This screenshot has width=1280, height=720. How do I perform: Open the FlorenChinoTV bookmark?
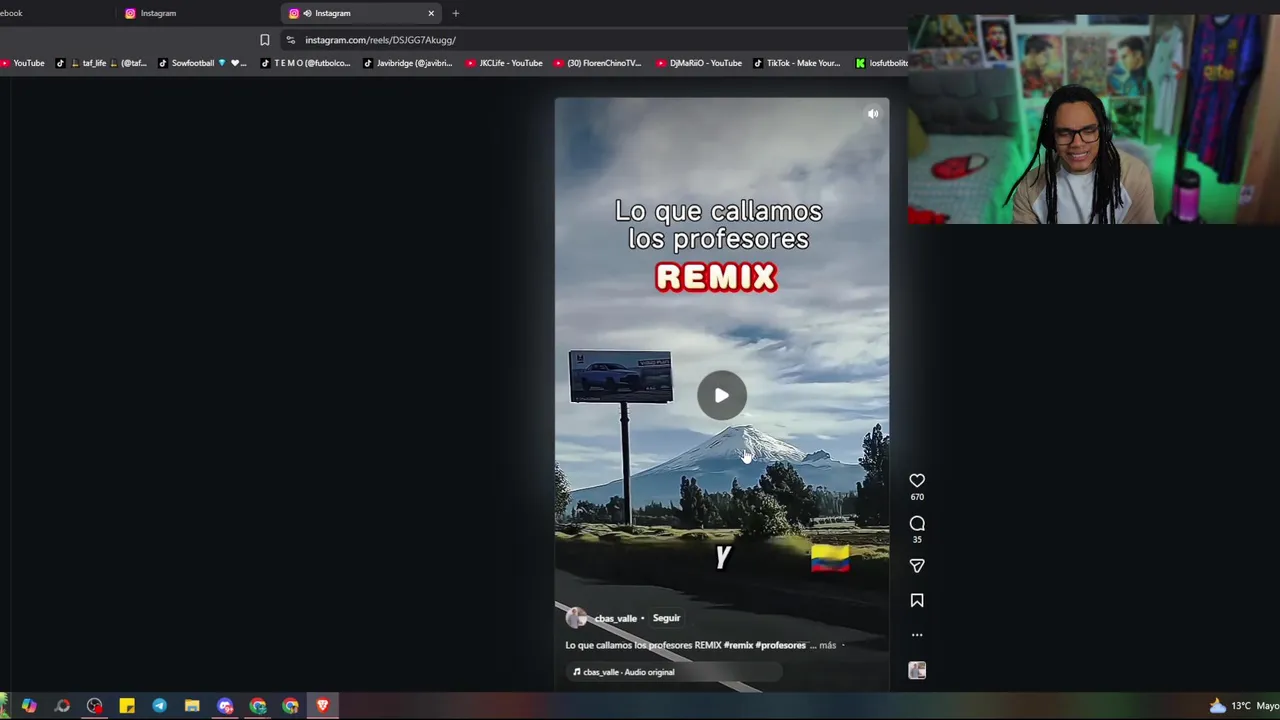597,63
